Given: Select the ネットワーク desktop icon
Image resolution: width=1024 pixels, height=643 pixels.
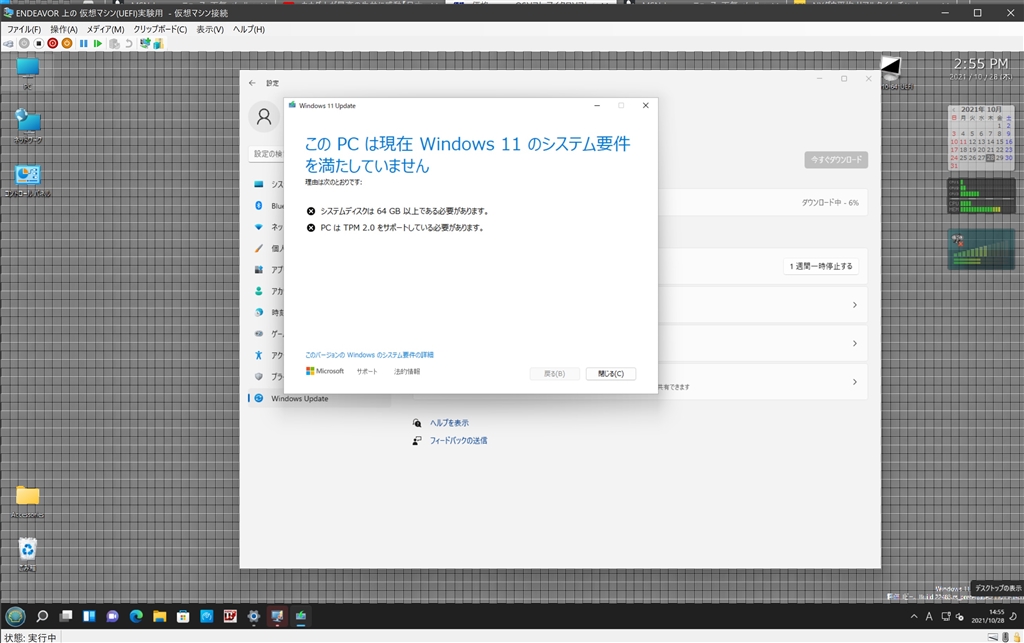Looking at the screenshot, I should point(27,126).
